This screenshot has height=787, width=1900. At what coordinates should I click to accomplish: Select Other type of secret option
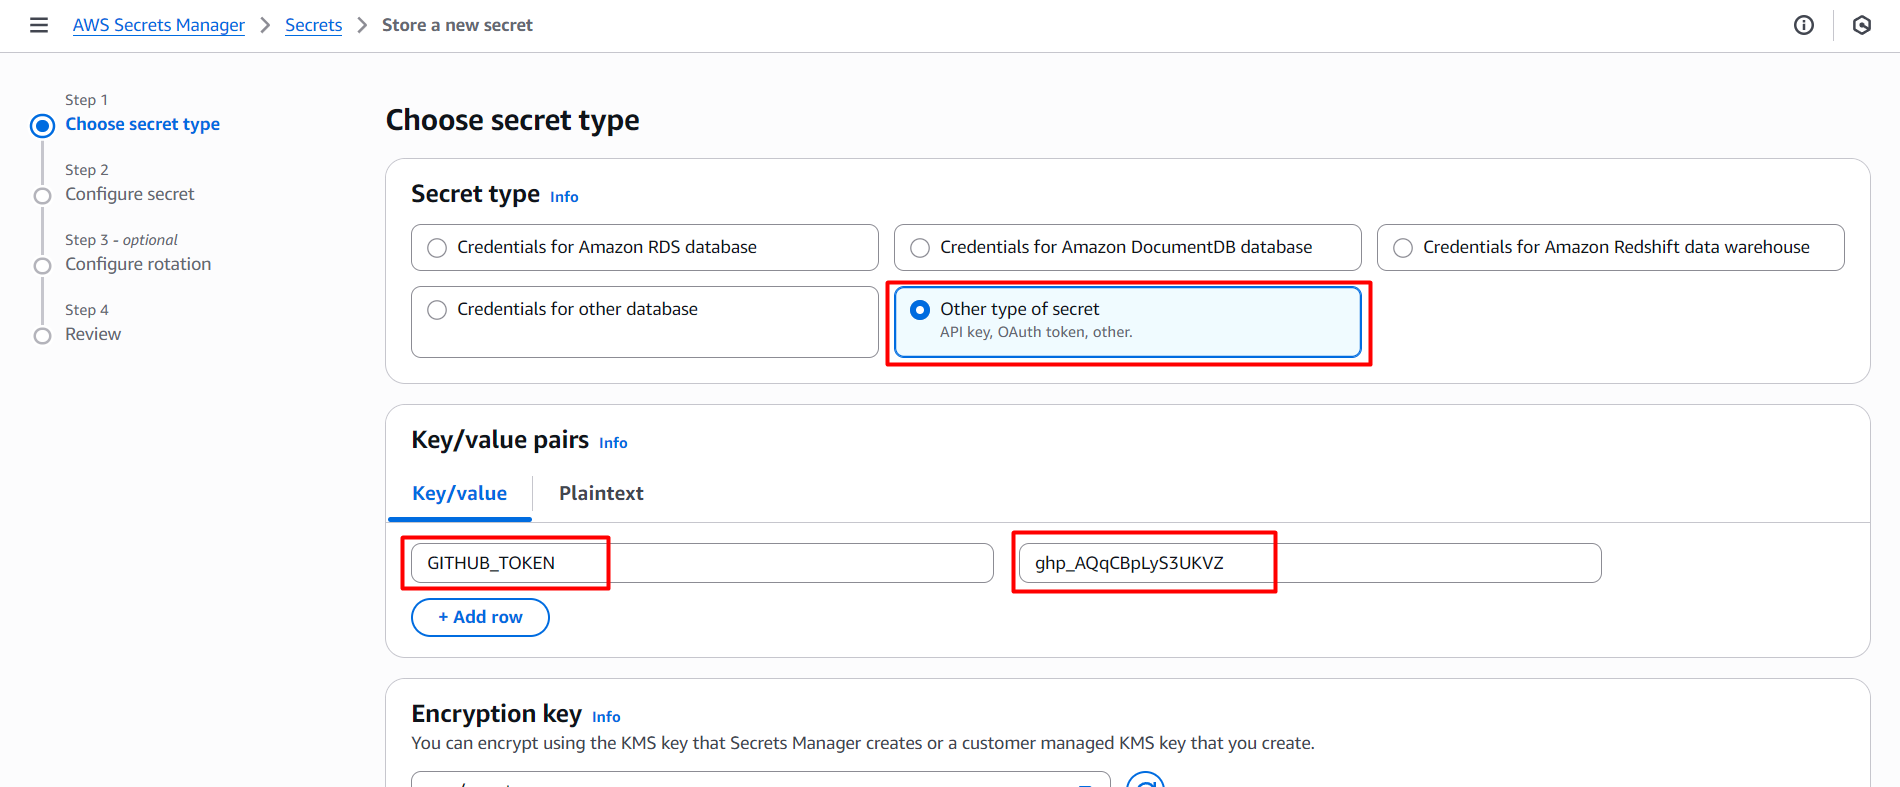(x=1127, y=321)
